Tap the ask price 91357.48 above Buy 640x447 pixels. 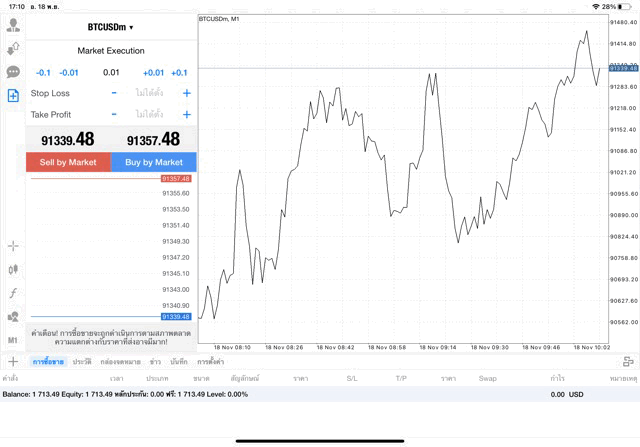pos(153,140)
